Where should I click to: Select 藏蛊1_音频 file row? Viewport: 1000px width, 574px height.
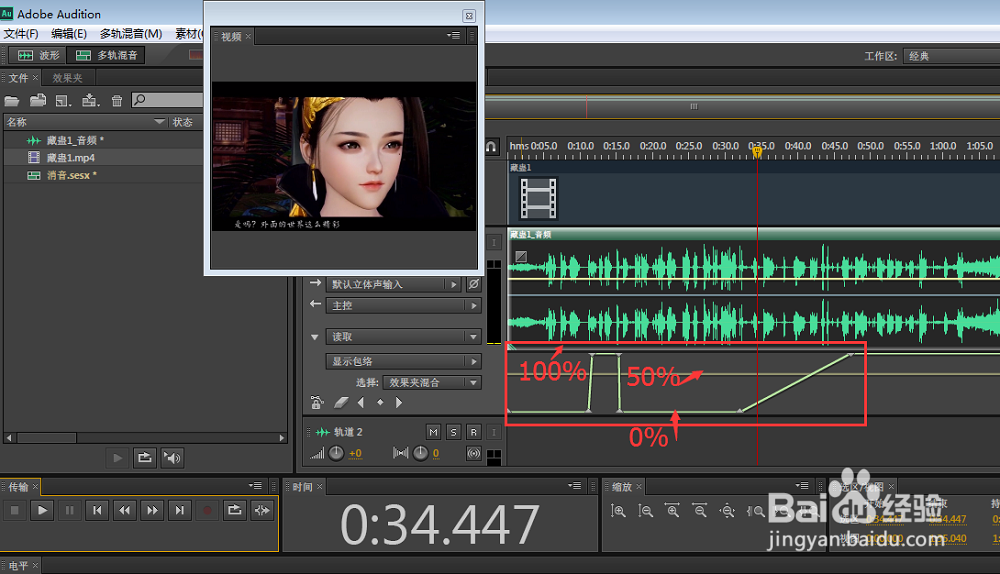point(103,140)
